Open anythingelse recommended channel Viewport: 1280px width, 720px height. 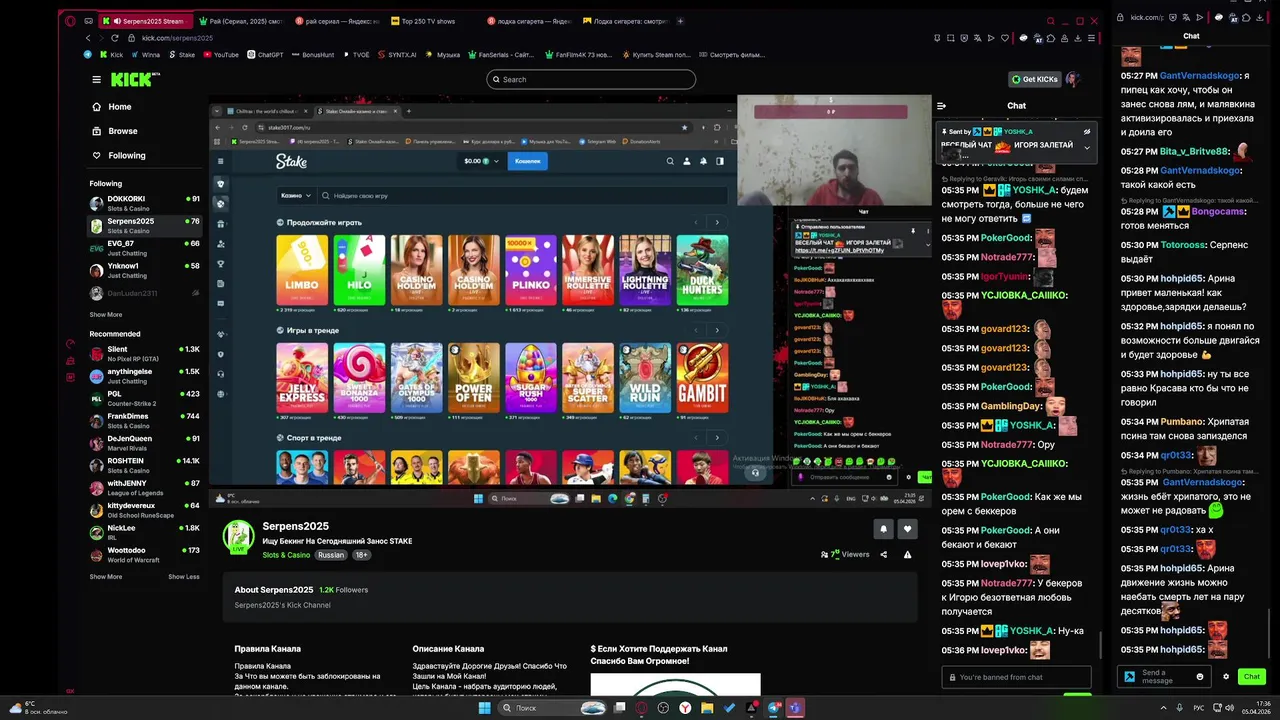tap(146, 375)
